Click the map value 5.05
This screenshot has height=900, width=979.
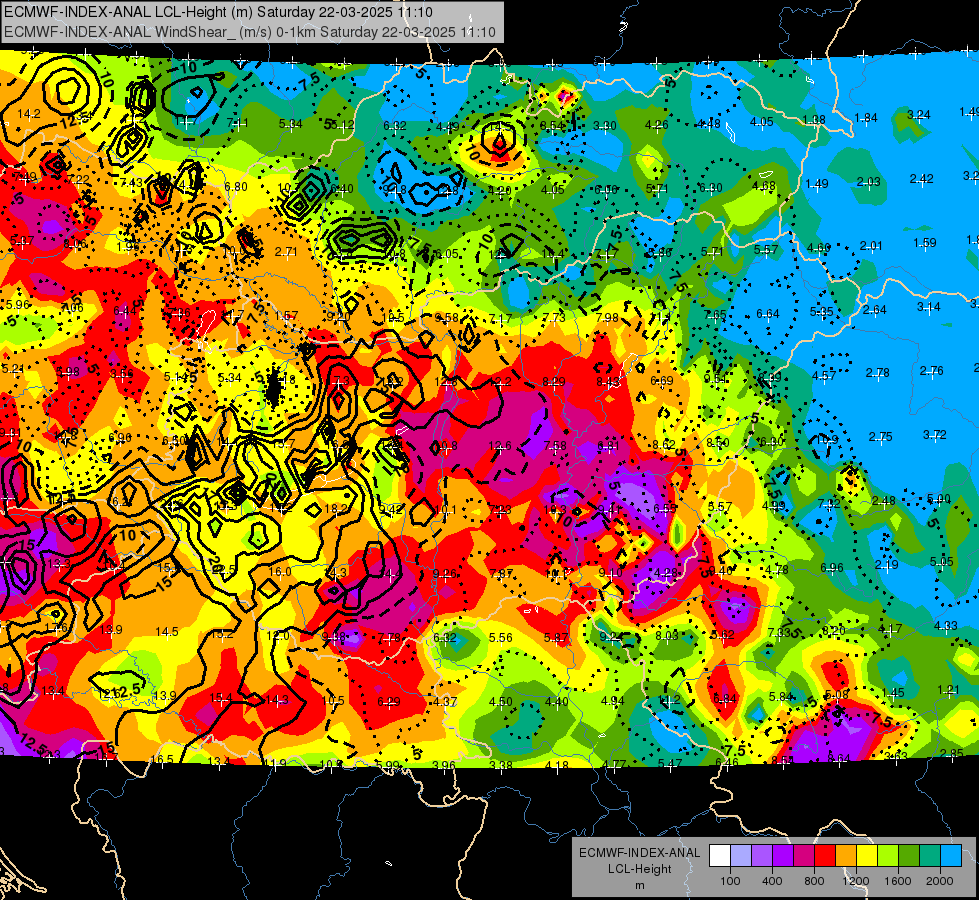pos(941,561)
